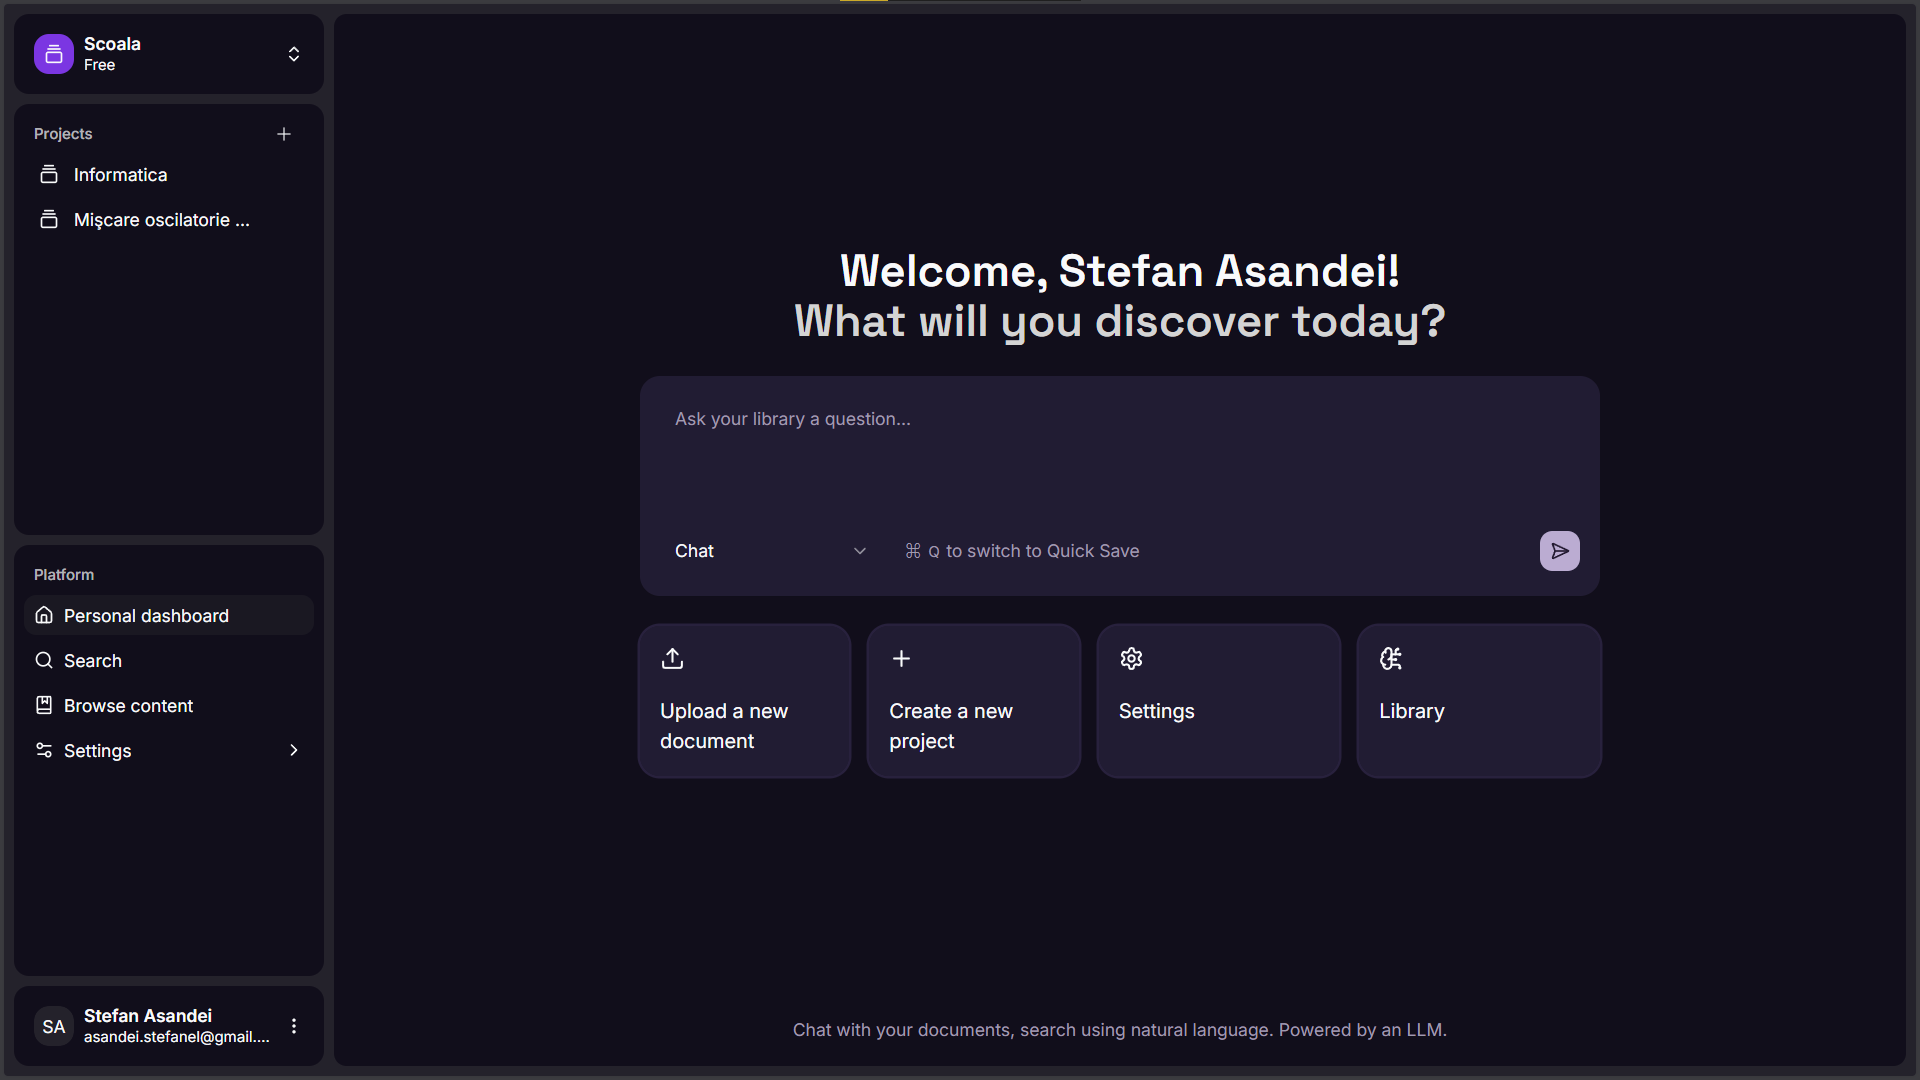Click the Create a new project card
This screenshot has width=1920, height=1080.
(974, 701)
